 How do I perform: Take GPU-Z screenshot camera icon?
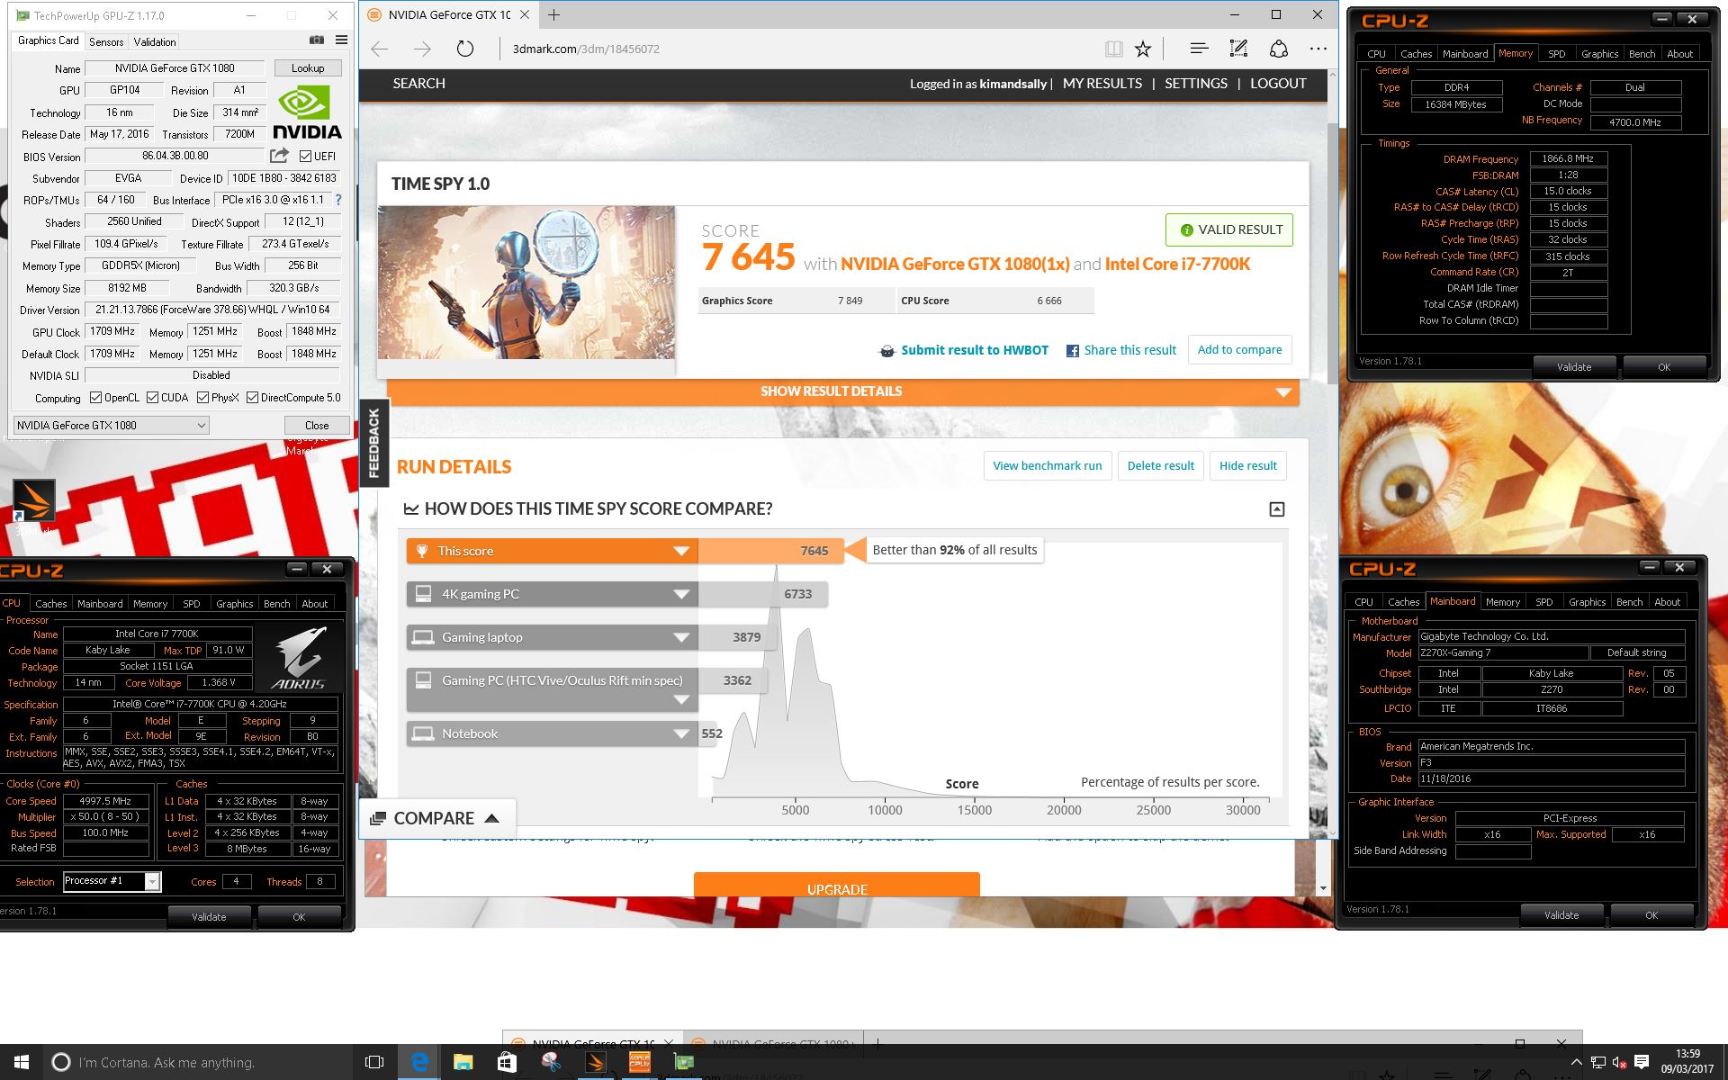pos(316,40)
